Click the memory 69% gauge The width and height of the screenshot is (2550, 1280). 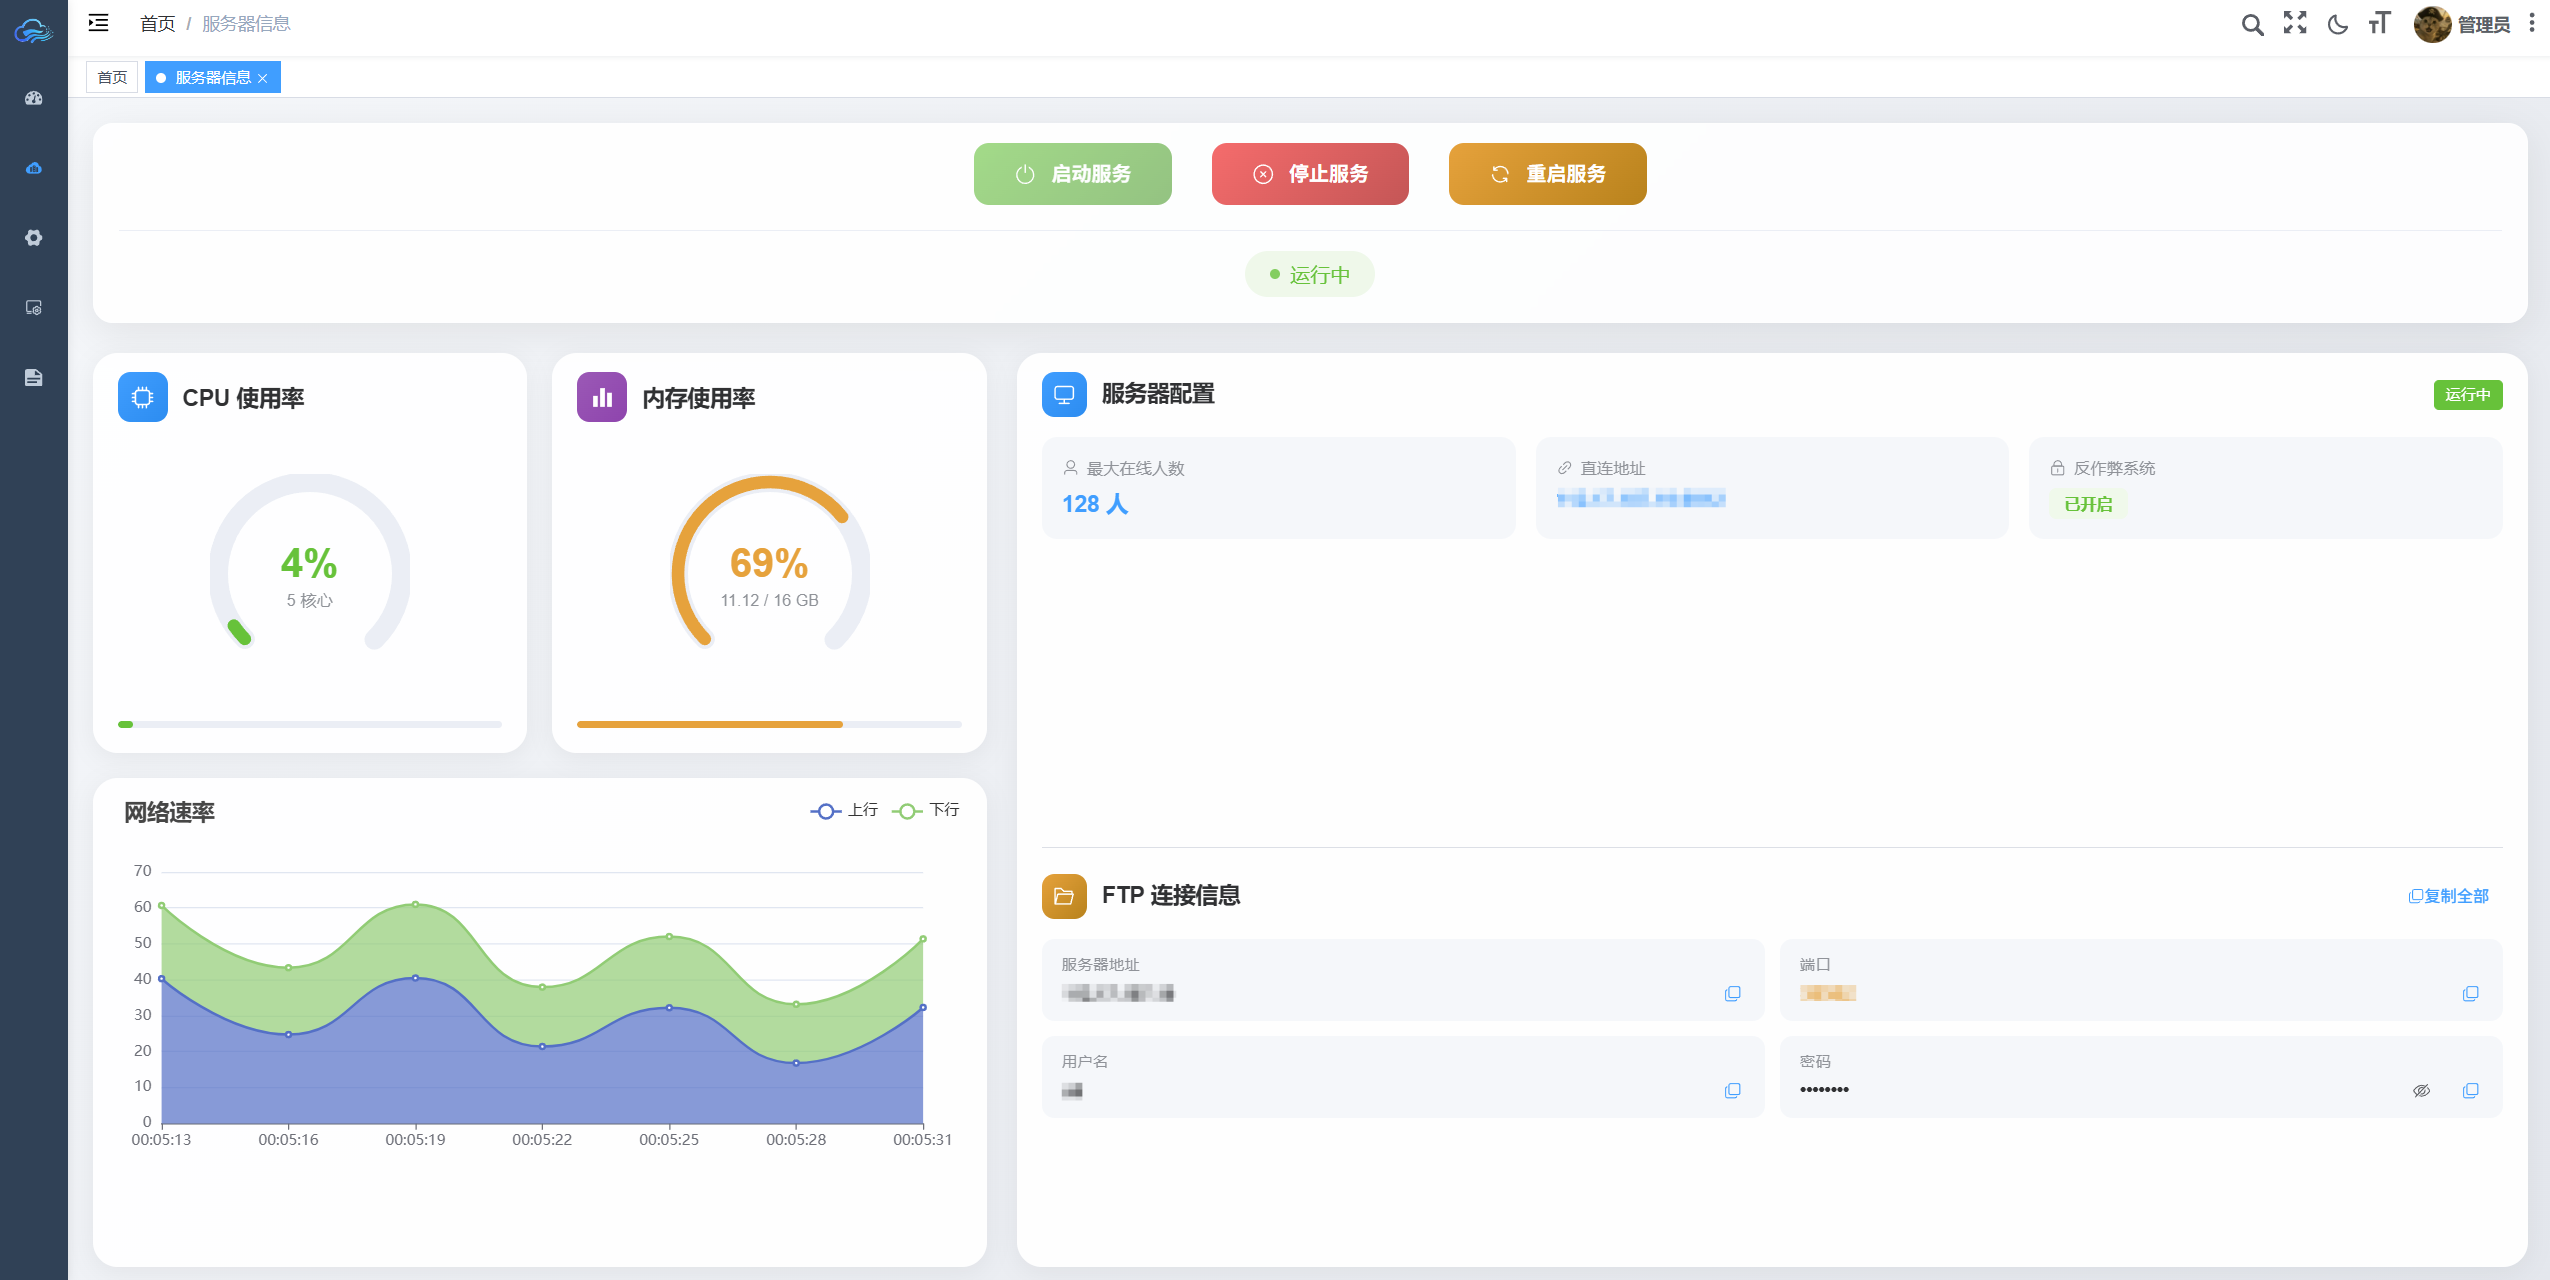[770, 562]
